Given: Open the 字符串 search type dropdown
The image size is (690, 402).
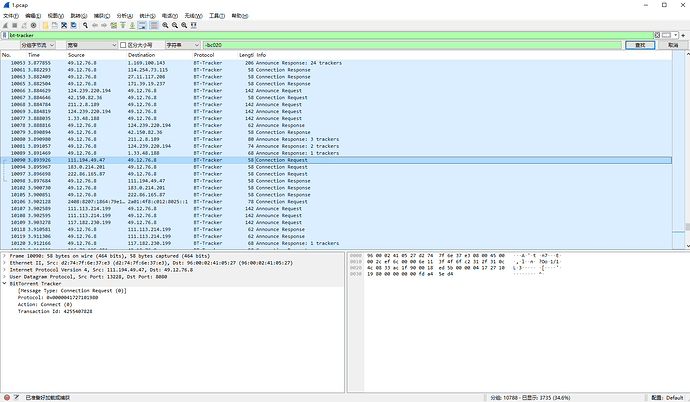Looking at the screenshot, I should (x=183, y=45).
